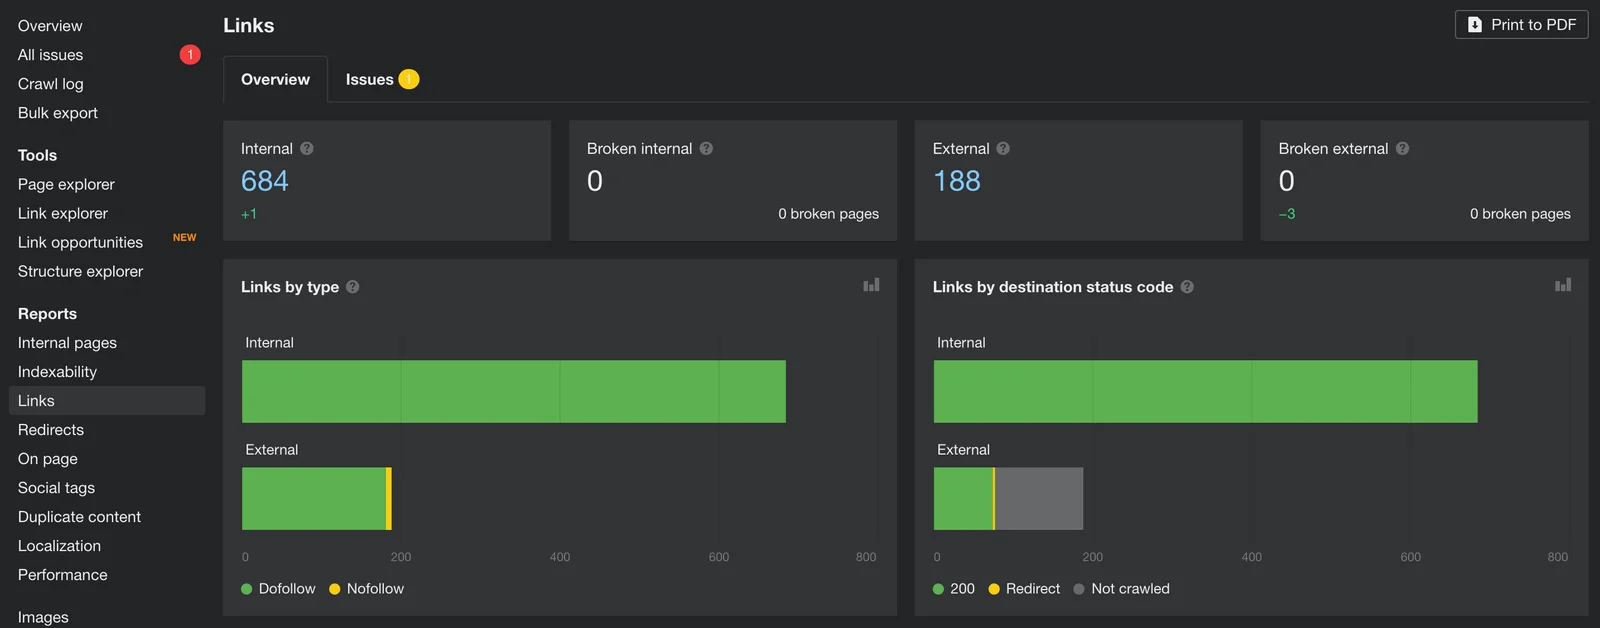Click the yellow Nofollow segment of External bar
1600x628 pixels.
point(389,498)
